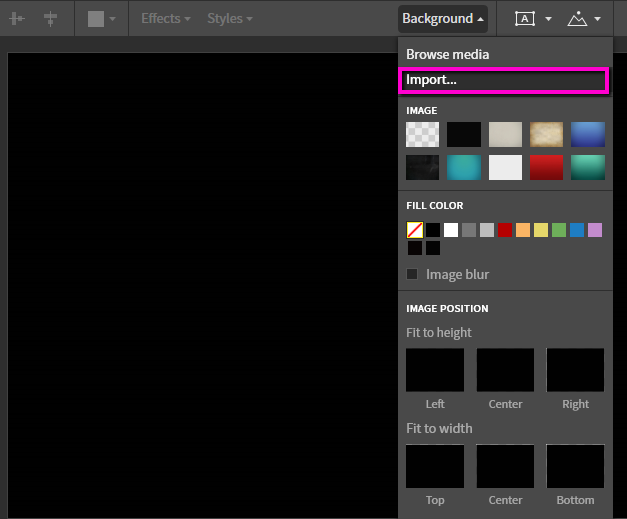
Task: Select the yellow fill color swatch
Action: 541,230
